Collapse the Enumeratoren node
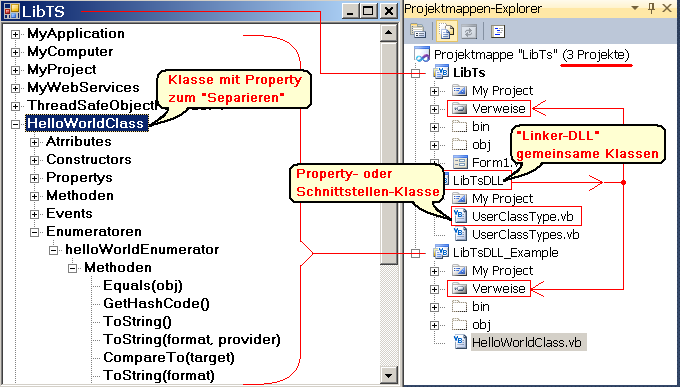 (x=34, y=233)
